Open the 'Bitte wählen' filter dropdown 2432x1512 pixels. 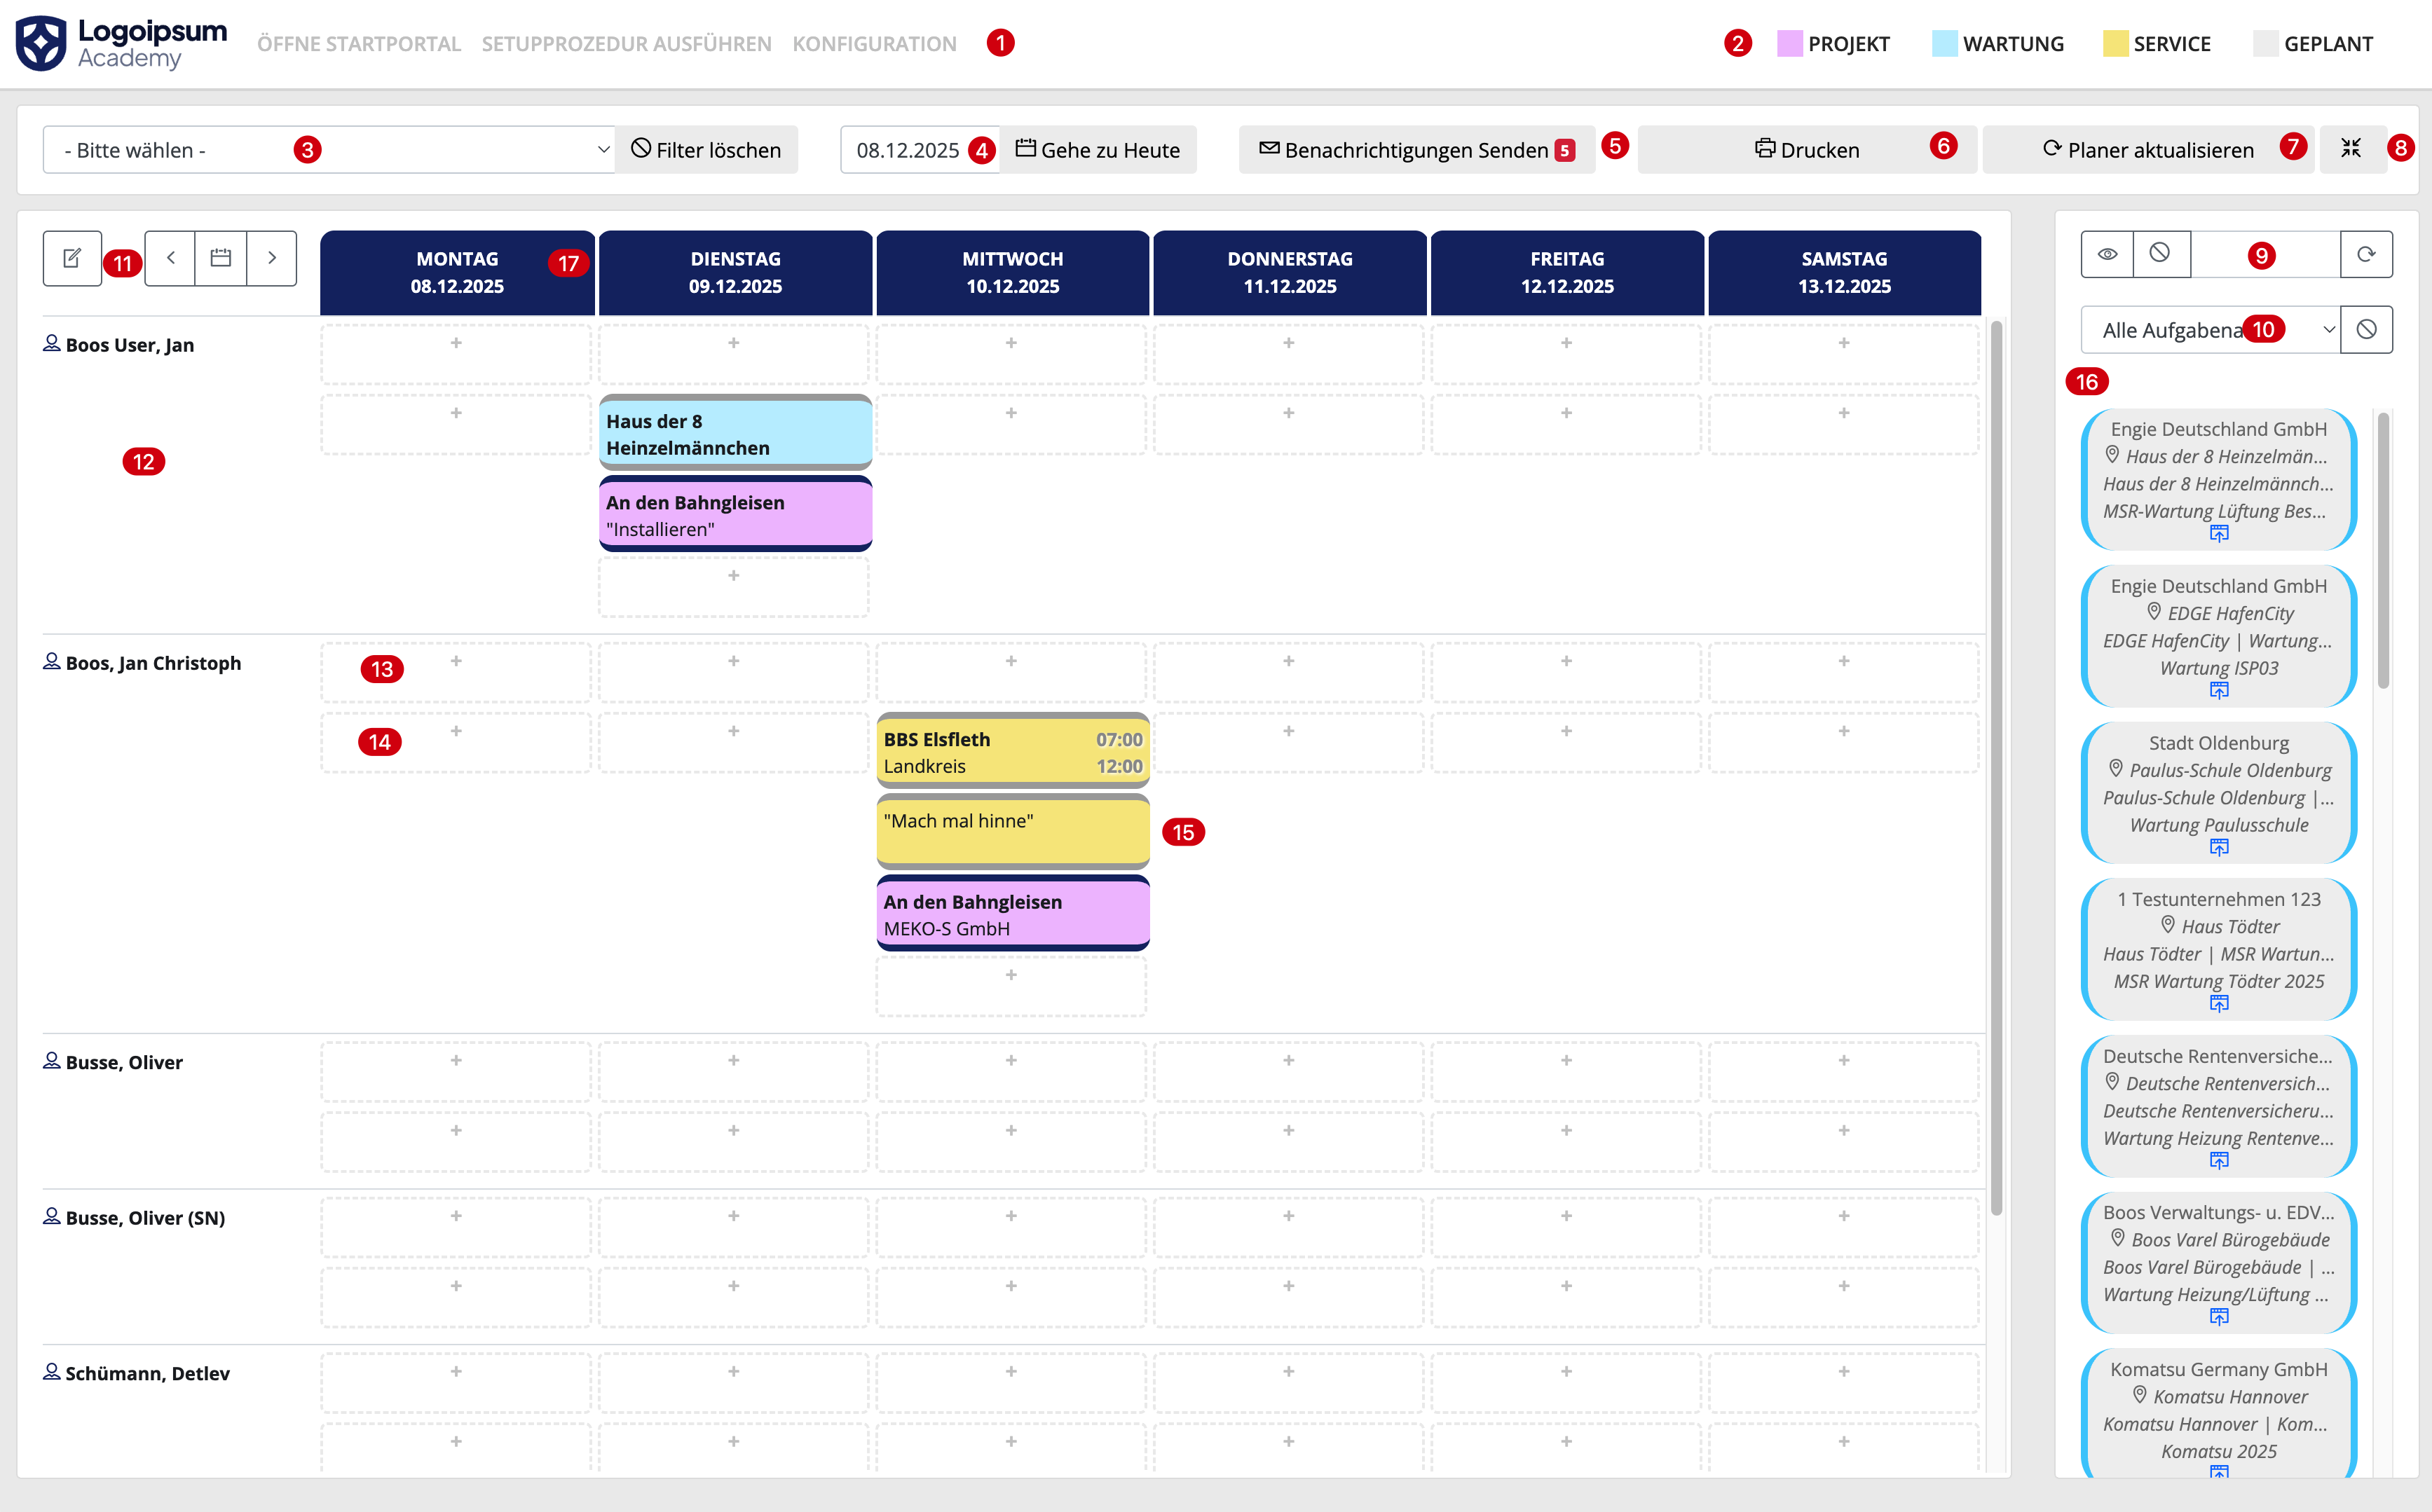click(x=328, y=150)
